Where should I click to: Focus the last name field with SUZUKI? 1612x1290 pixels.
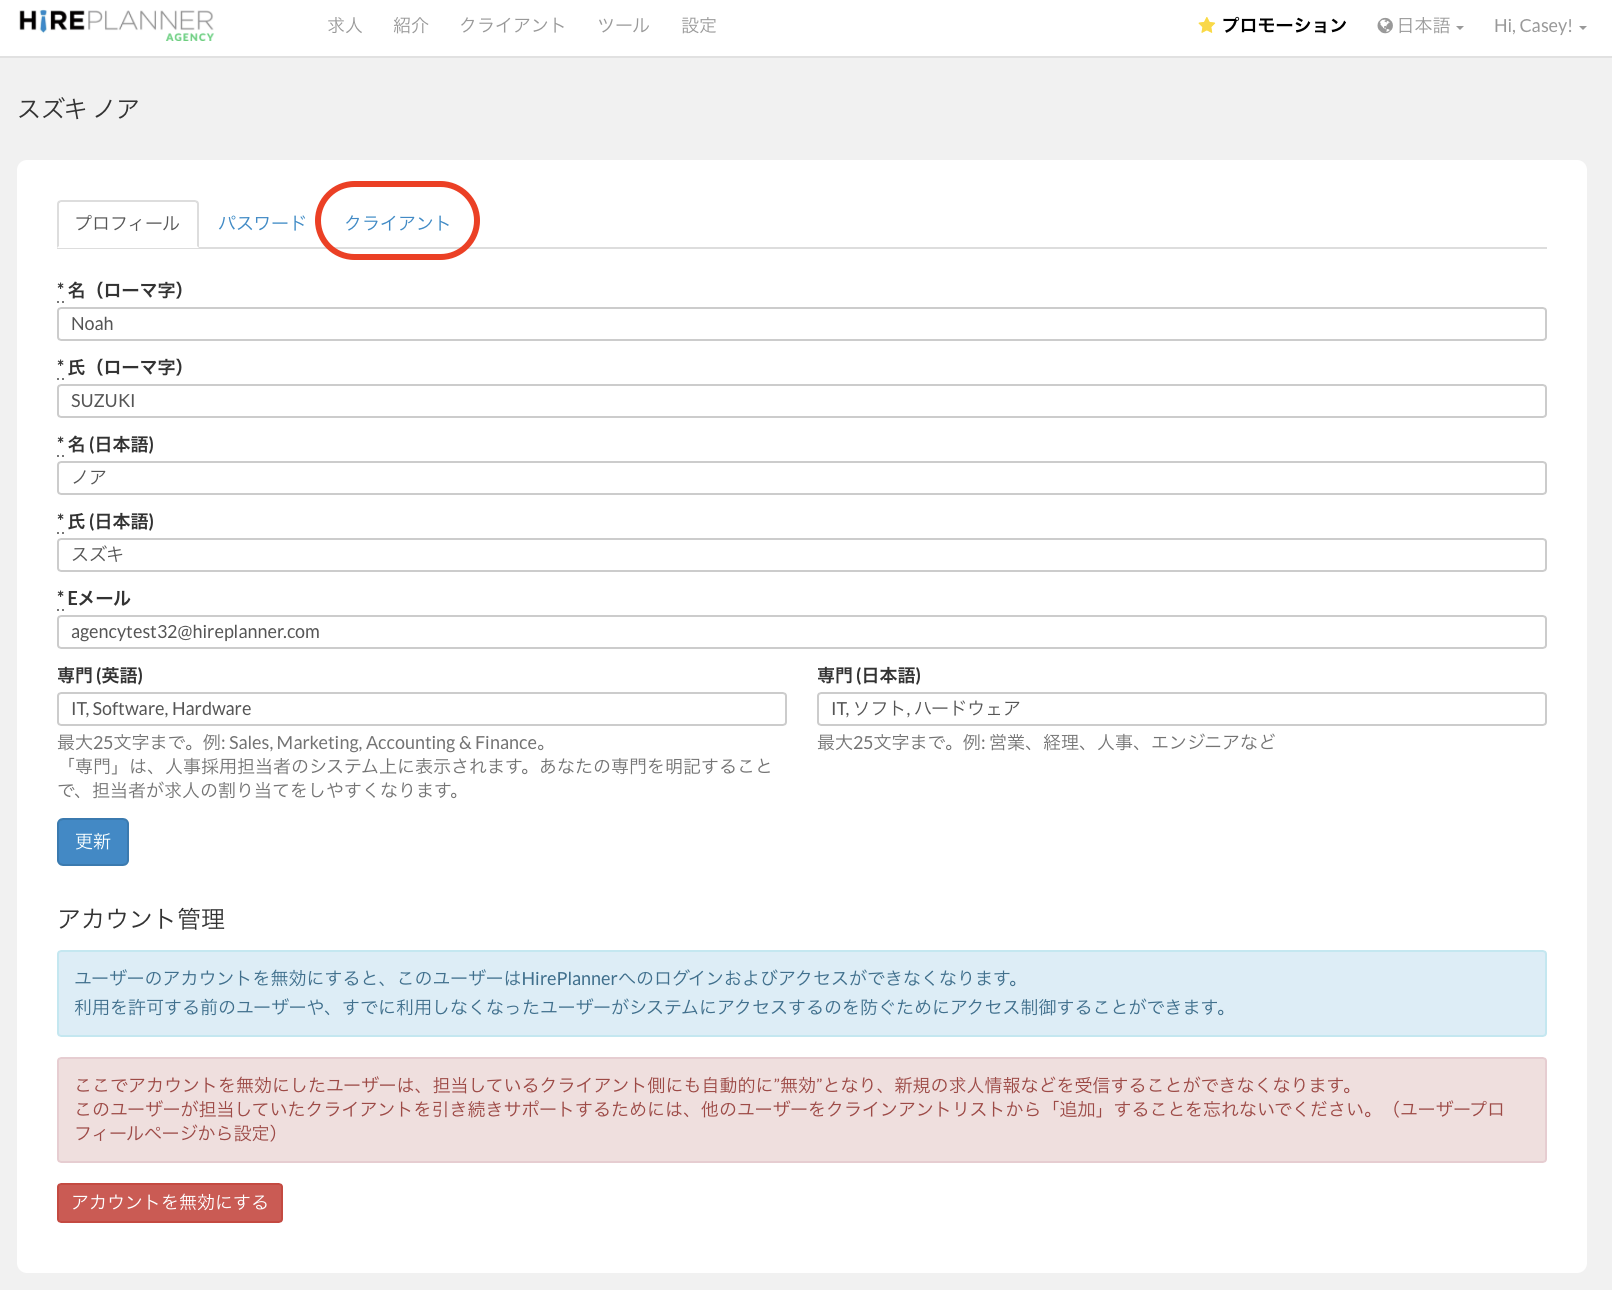coord(801,401)
